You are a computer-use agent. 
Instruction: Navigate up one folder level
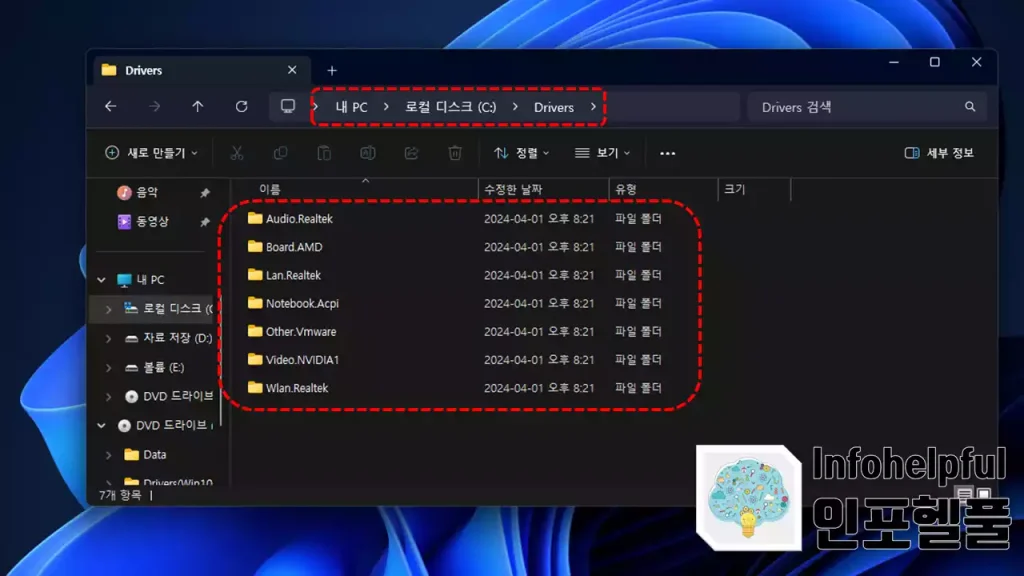(197, 106)
